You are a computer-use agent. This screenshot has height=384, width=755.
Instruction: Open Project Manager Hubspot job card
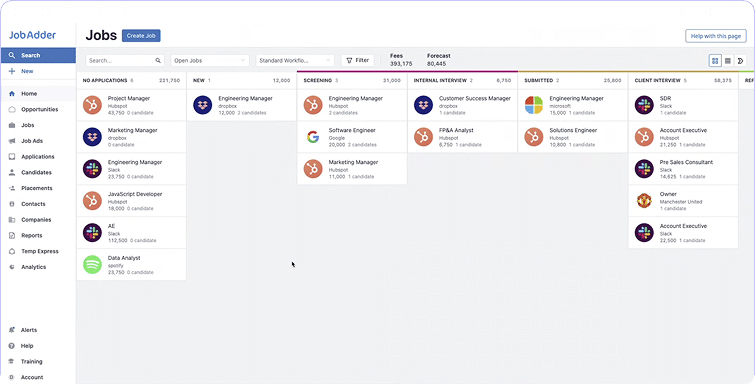tap(131, 105)
